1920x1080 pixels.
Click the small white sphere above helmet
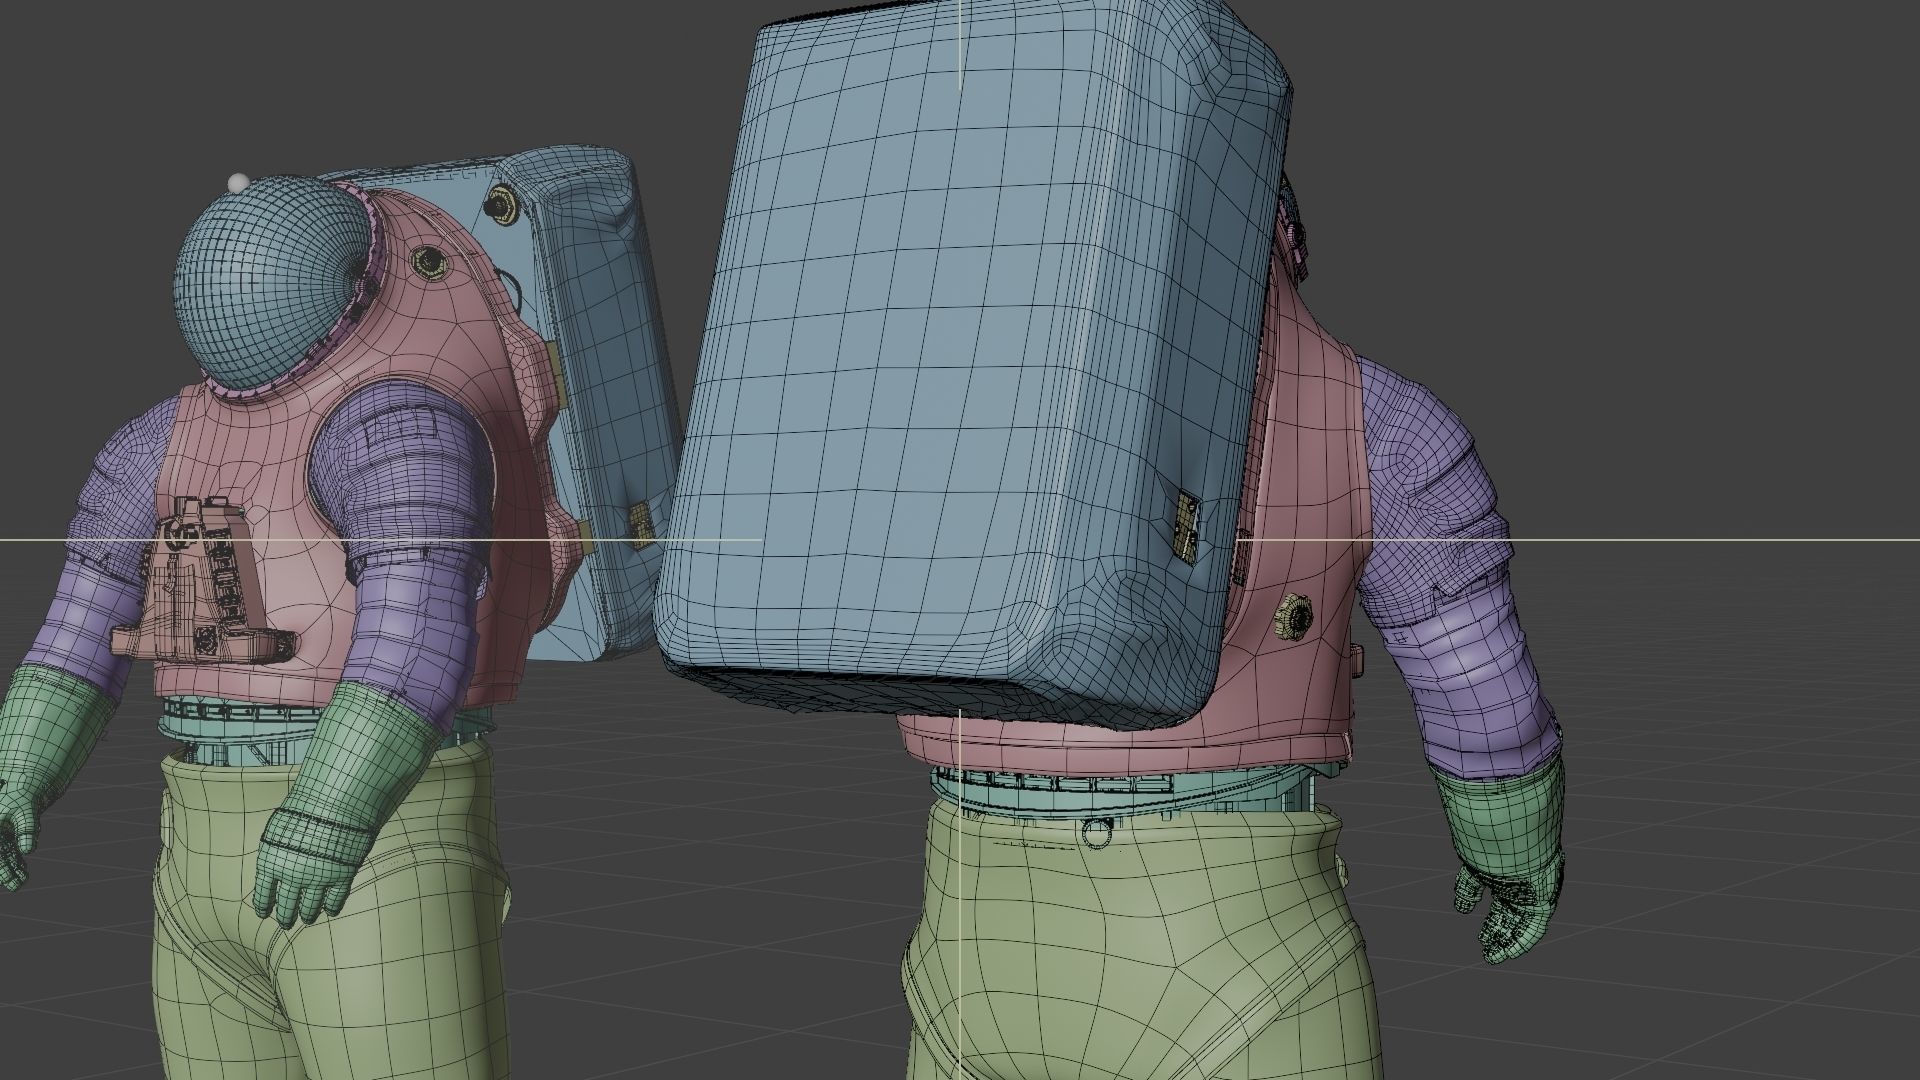[x=238, y=182]
